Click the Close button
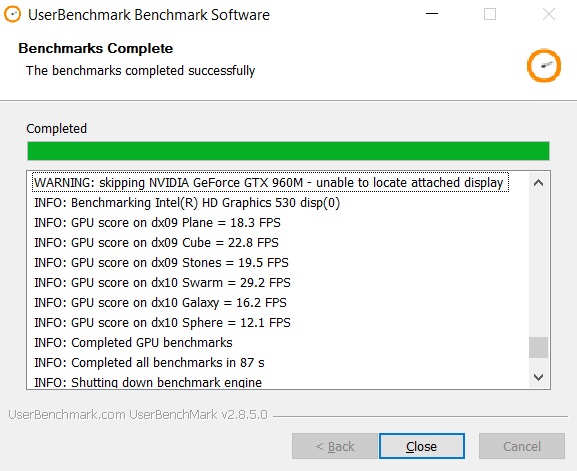Viewport: 577px width, 471px height. click(x=422, y=446)
